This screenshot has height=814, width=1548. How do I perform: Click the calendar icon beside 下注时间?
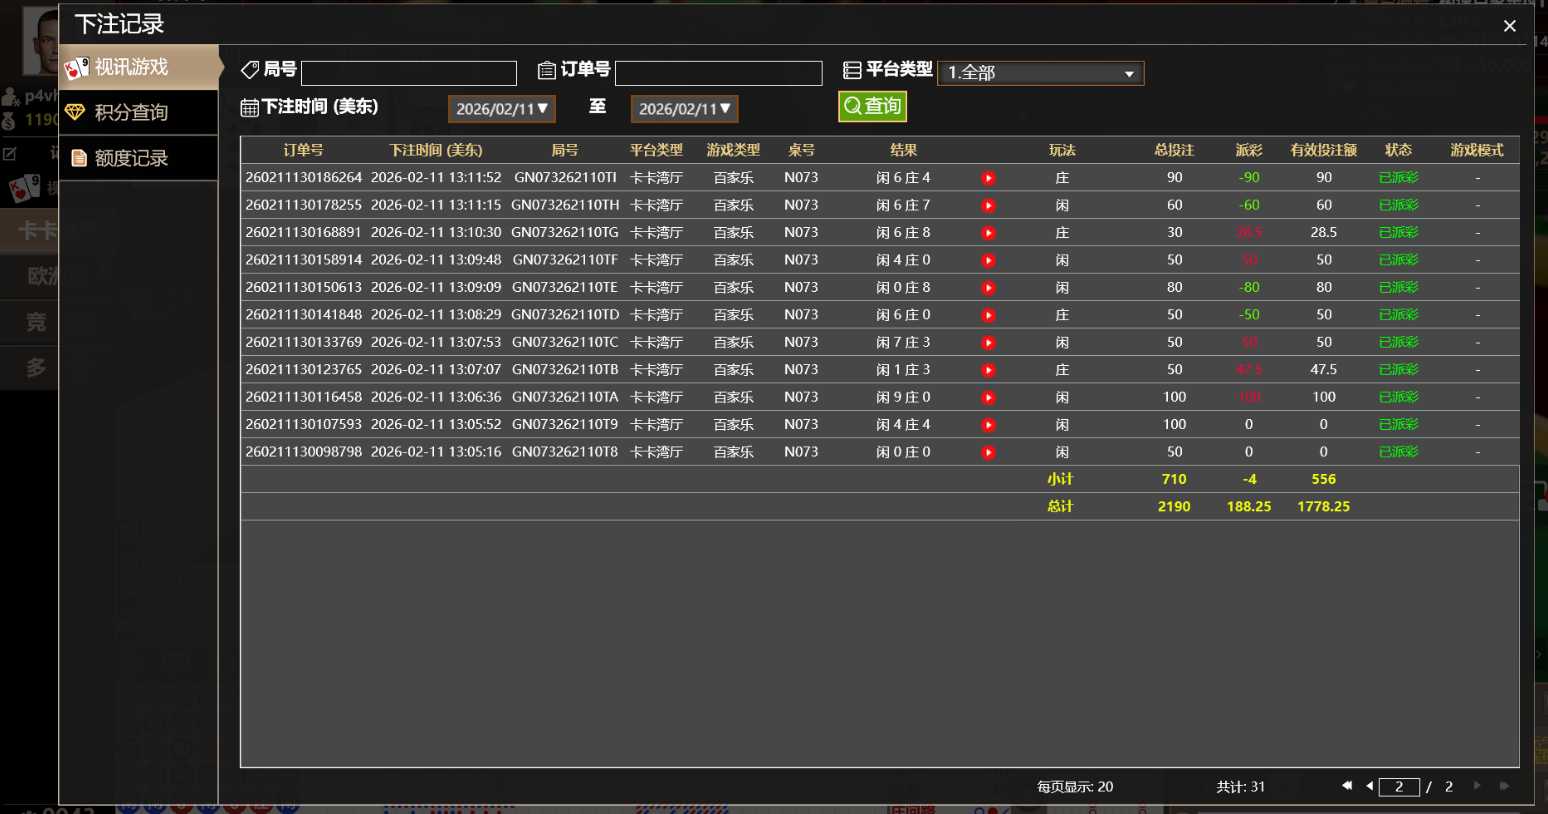[250, 107]
